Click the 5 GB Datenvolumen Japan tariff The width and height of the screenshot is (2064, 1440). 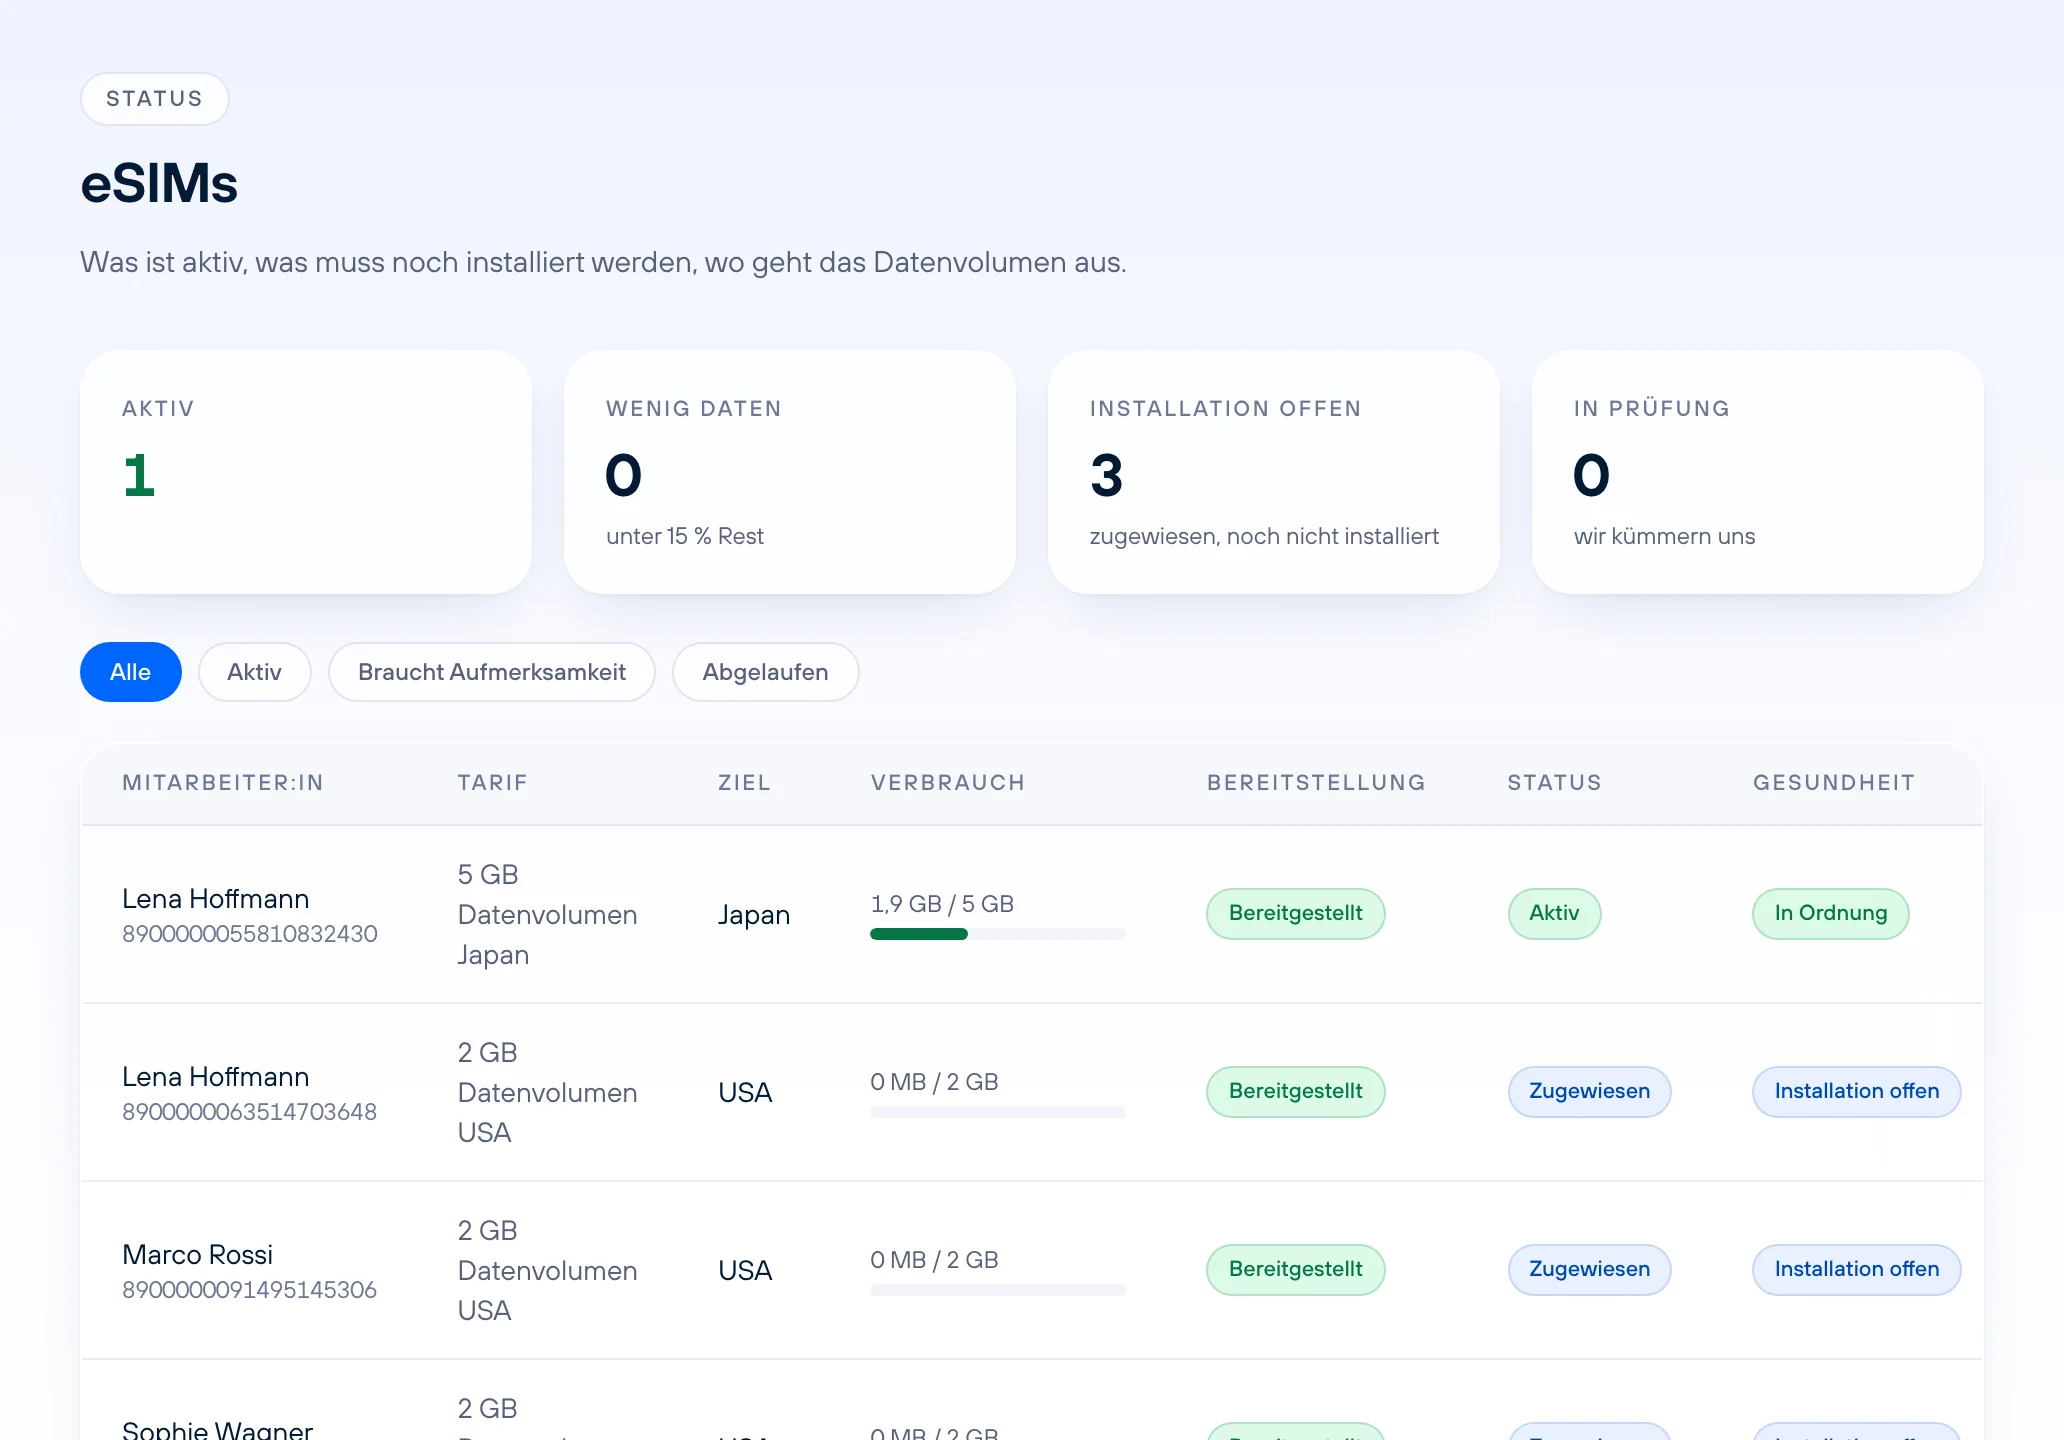click(547, 914)
